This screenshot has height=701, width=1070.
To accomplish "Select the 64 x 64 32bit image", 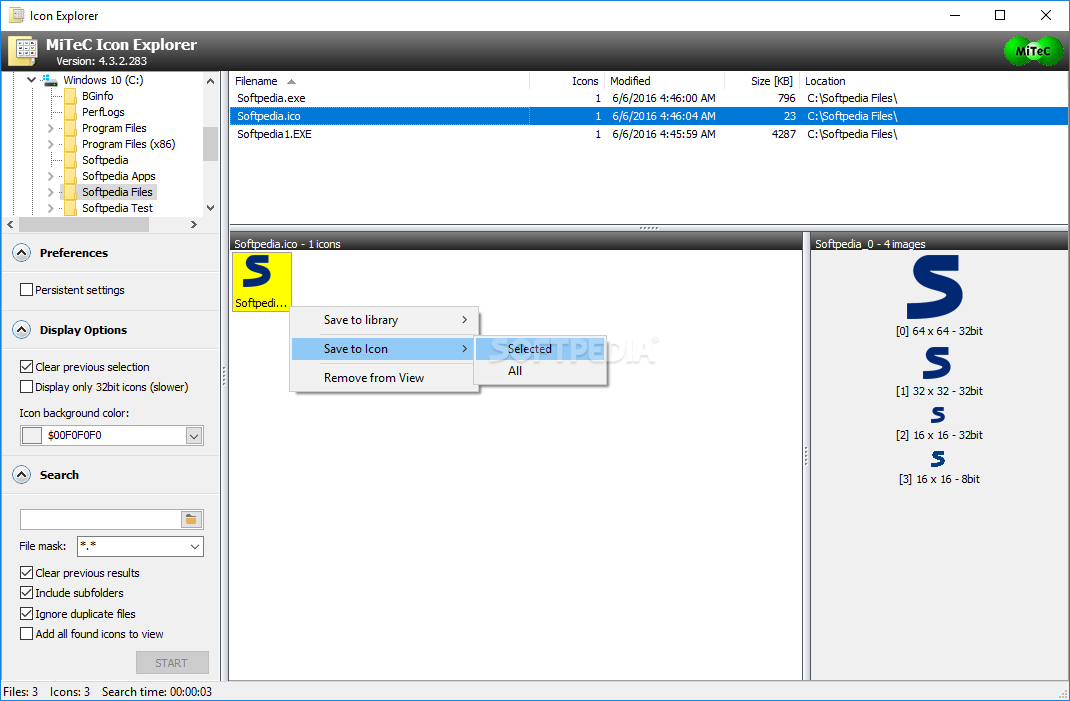I will pos(934,287).
